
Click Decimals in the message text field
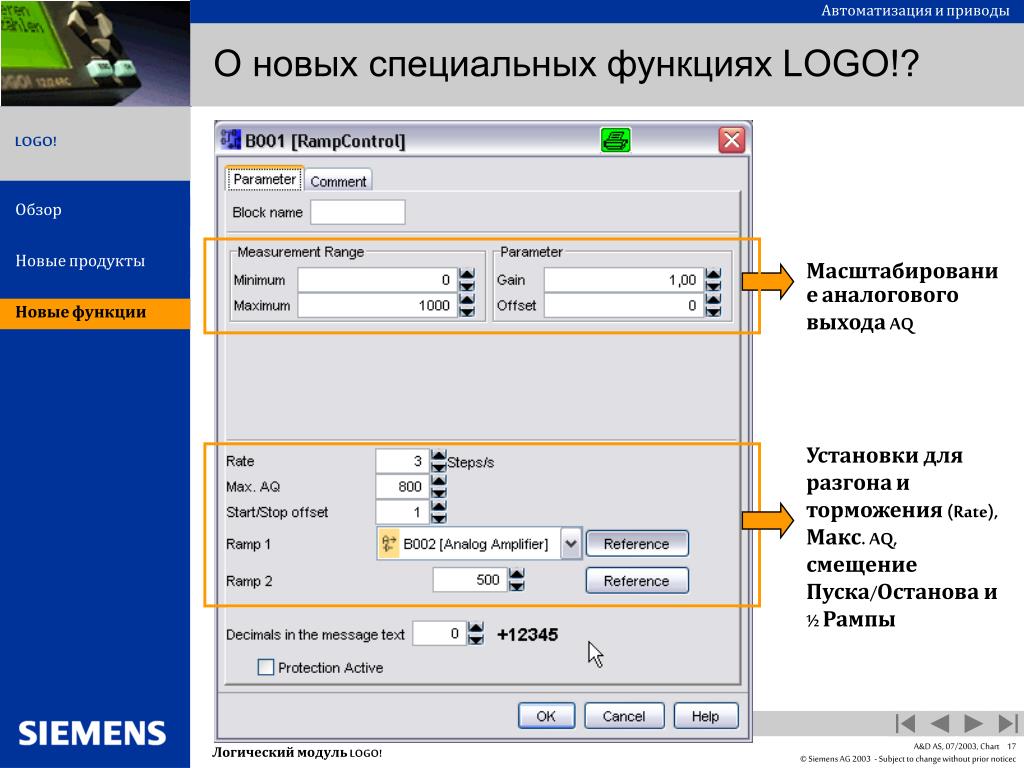[x=439, y=633]
